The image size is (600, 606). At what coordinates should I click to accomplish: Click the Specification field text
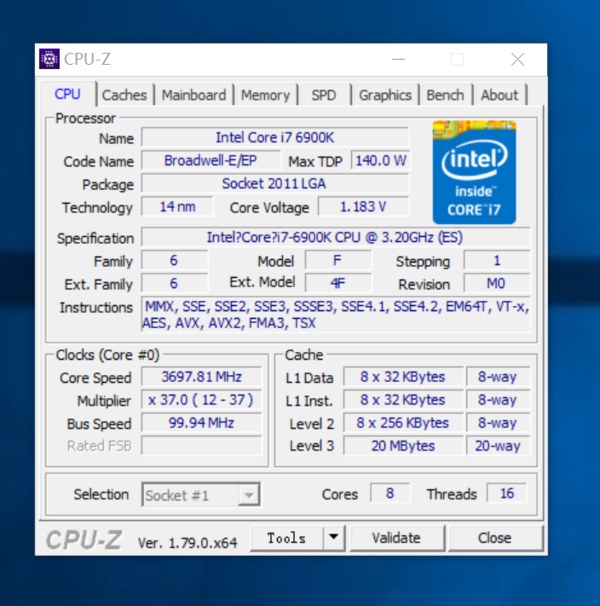pyautogui.click(x=336, y=237)
